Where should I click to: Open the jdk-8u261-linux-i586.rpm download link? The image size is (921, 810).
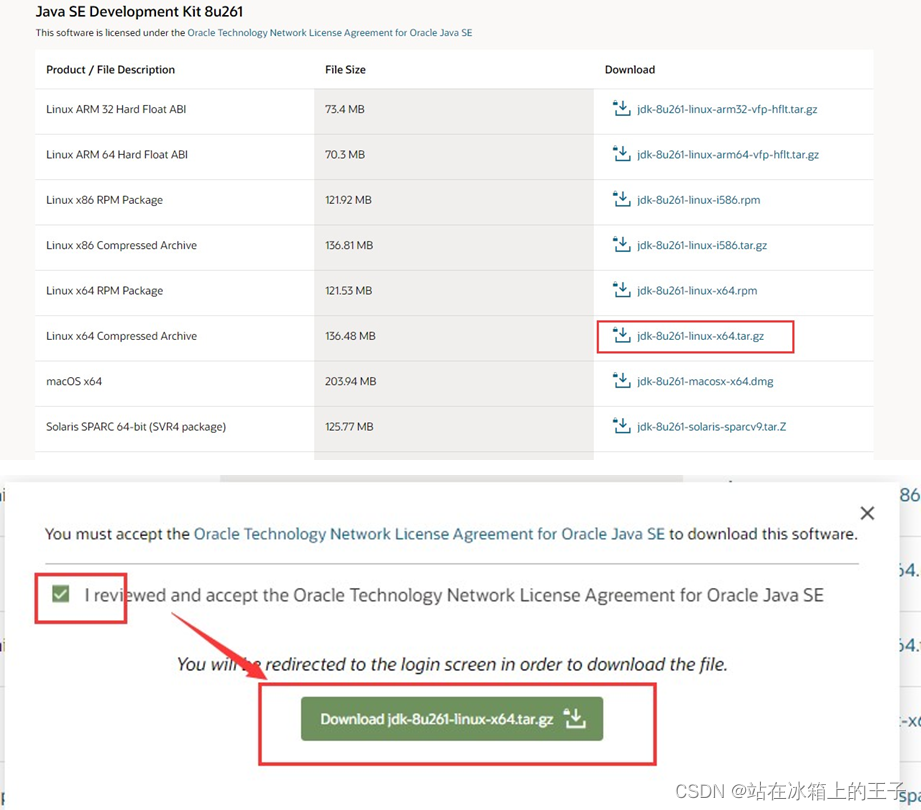[x=698, y=200]
